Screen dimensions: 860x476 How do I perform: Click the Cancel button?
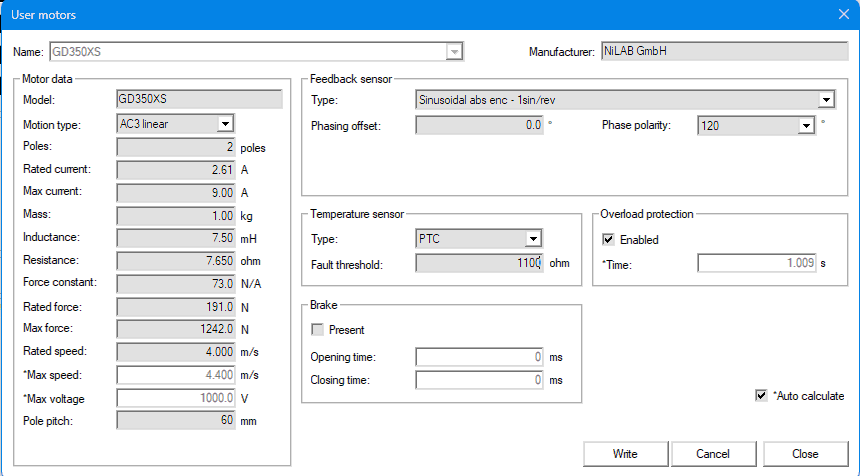click(x=713, y=454)
